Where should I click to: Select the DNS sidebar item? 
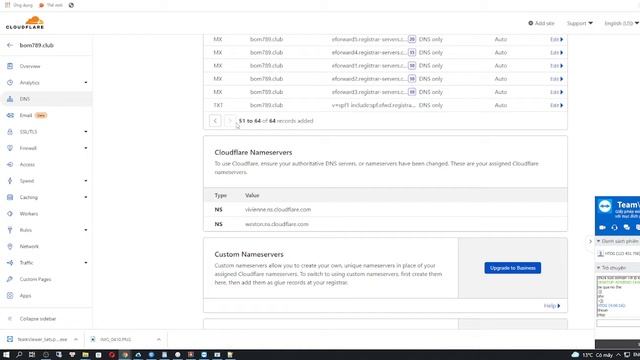pyautogui.click(x=46, y=99)
